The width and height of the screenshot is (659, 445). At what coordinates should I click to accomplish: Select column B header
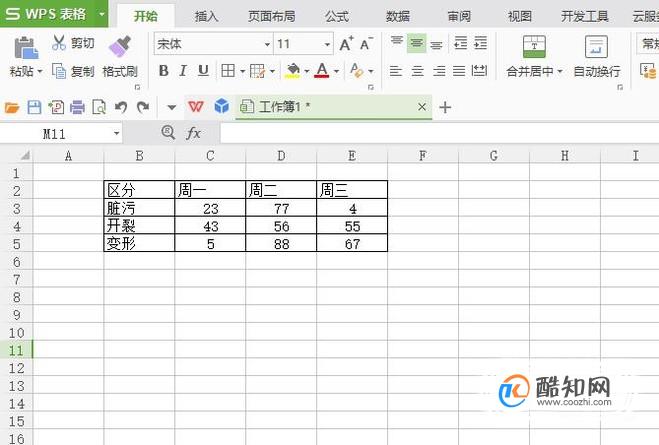[139, 156]
